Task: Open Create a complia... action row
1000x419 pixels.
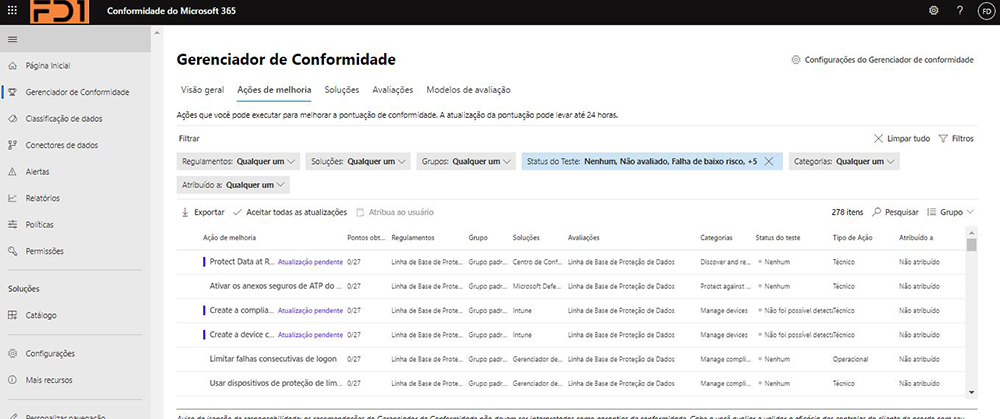Action: 242,311
